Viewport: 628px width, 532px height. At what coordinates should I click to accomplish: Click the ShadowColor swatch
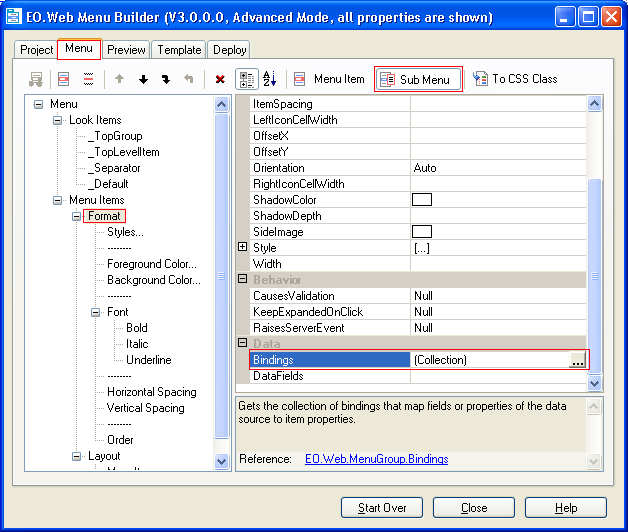422,200
